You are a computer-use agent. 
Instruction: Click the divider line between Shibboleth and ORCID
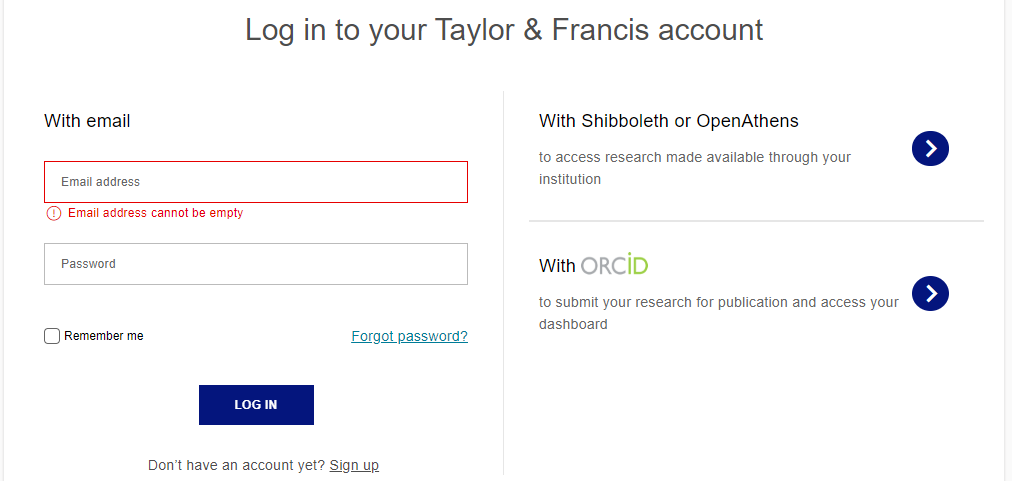click(756, 221)
